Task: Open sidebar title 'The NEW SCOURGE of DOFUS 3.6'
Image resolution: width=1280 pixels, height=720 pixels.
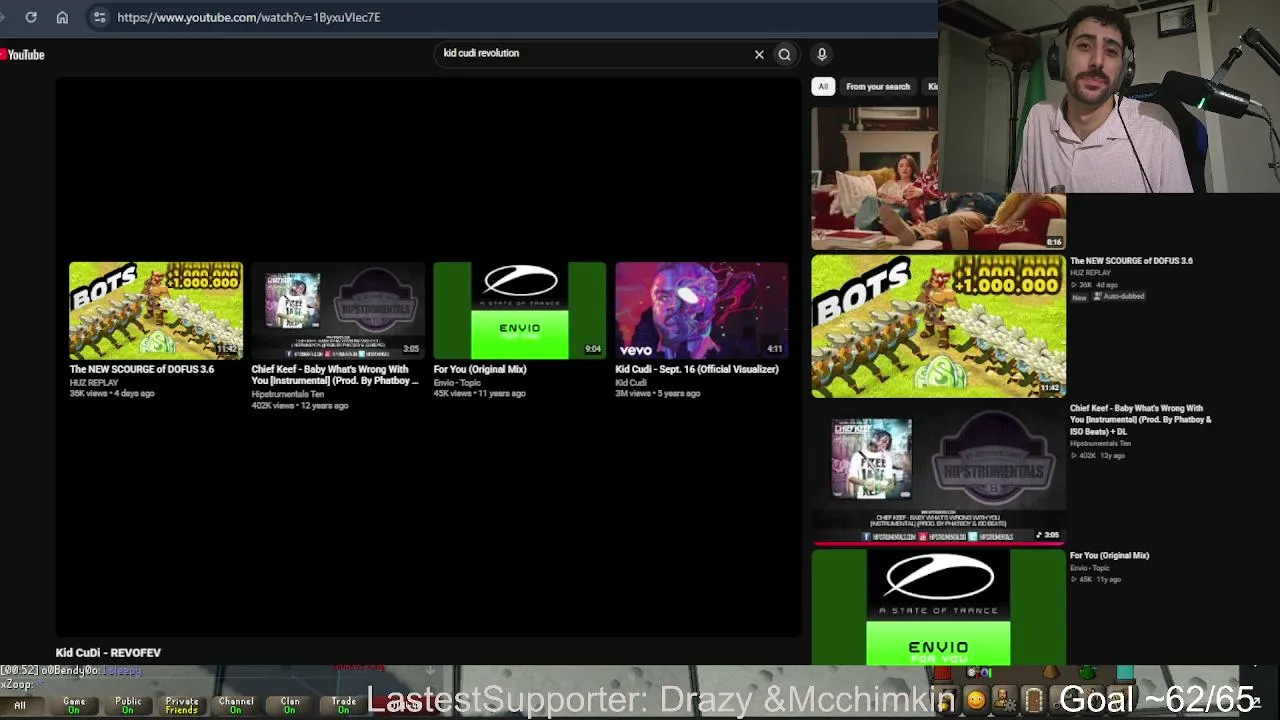Action: (x=1131, y=261)
